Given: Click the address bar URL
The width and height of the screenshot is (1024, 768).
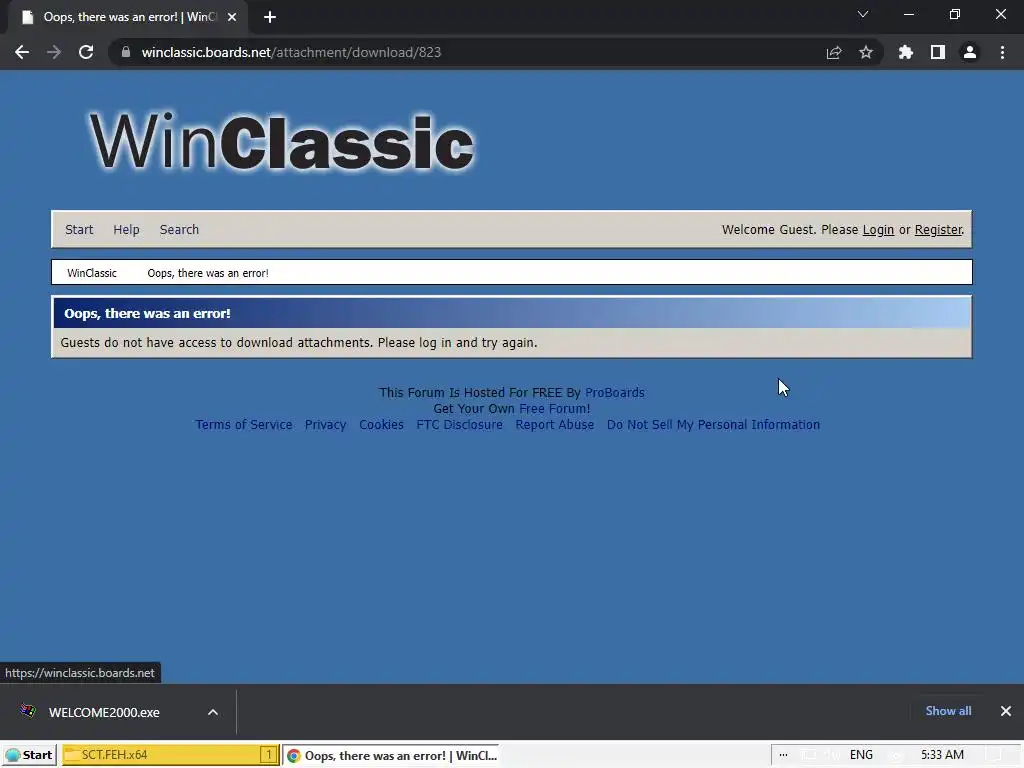Looking at the screenshot, I should coord(291,52).
